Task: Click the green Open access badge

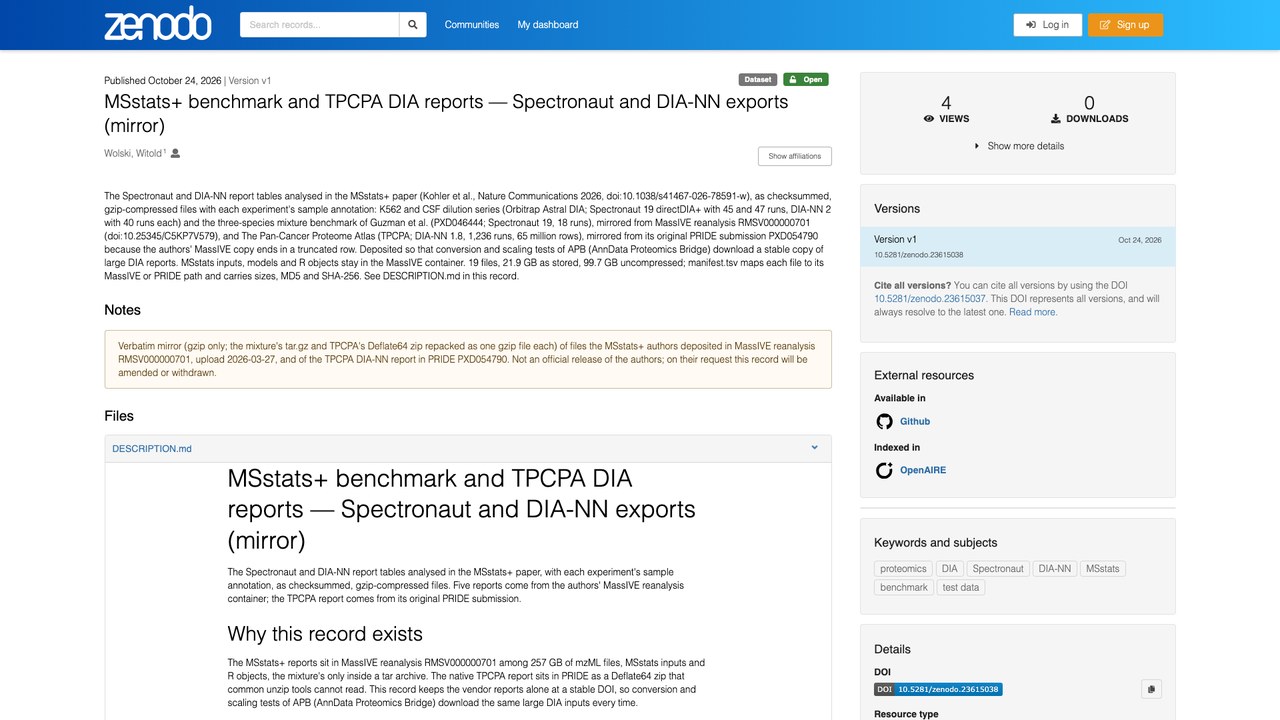Action: (x=805, y=80)
